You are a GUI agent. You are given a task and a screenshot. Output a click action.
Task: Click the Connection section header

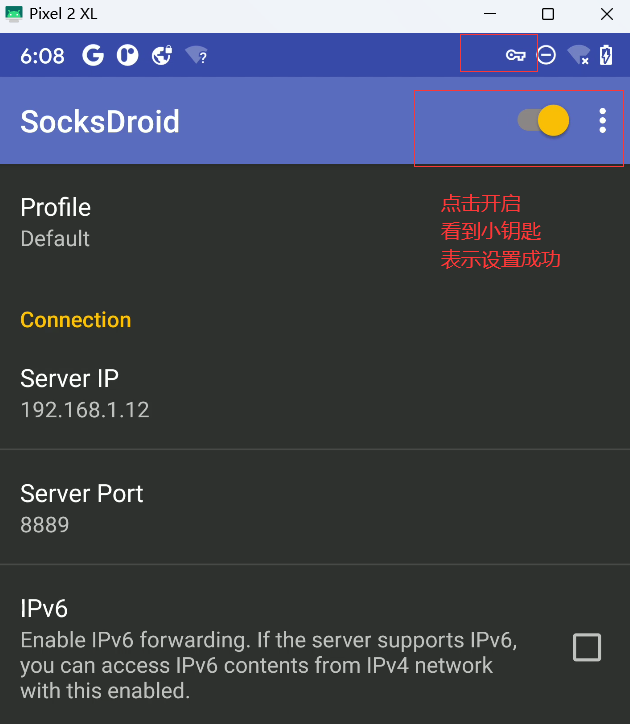76,320
